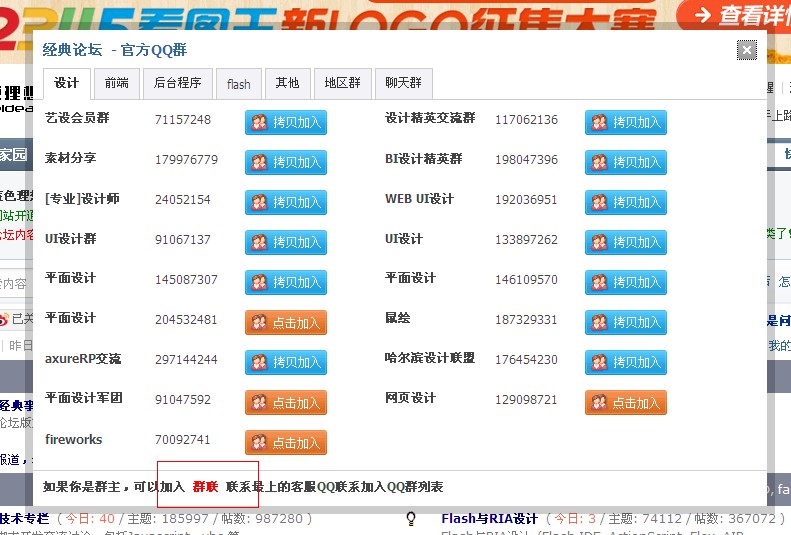Click 拷贝加入 for 艺设会员群
Screen dimensions: 791x535
pyautogui.click(x=286, y=122)
